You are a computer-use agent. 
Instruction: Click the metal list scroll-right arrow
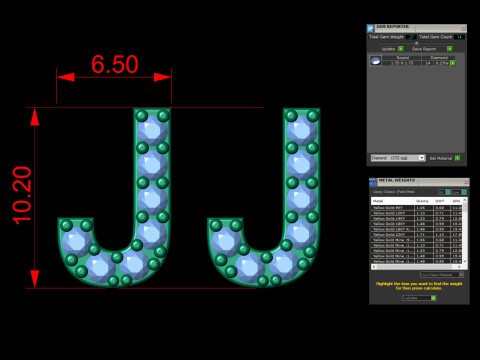pos(459,266)
